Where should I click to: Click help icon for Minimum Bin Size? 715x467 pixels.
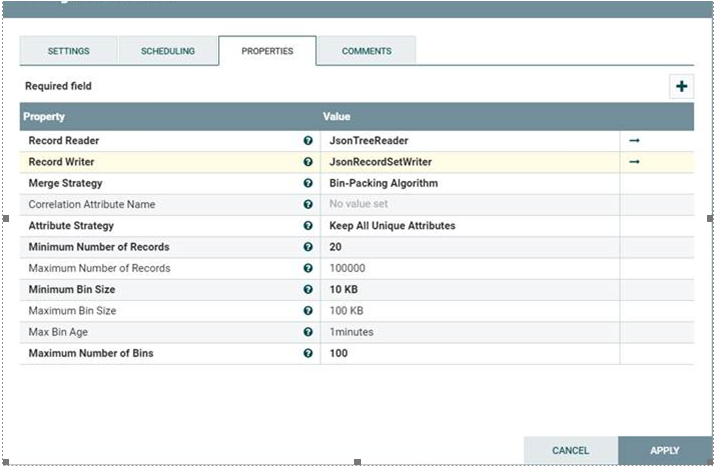pos(308,290)
